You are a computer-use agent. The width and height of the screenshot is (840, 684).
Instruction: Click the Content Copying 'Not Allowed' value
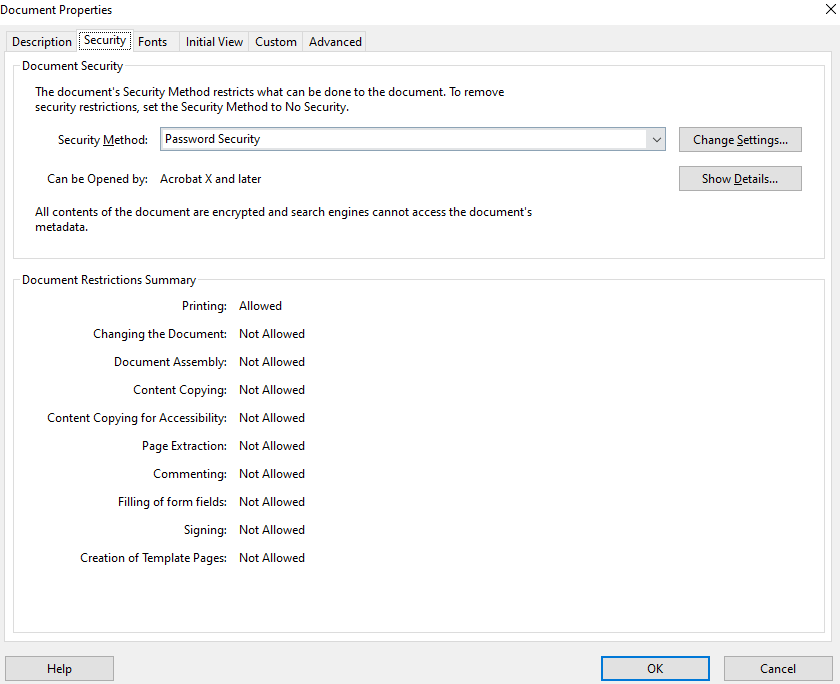pos(272,390)
